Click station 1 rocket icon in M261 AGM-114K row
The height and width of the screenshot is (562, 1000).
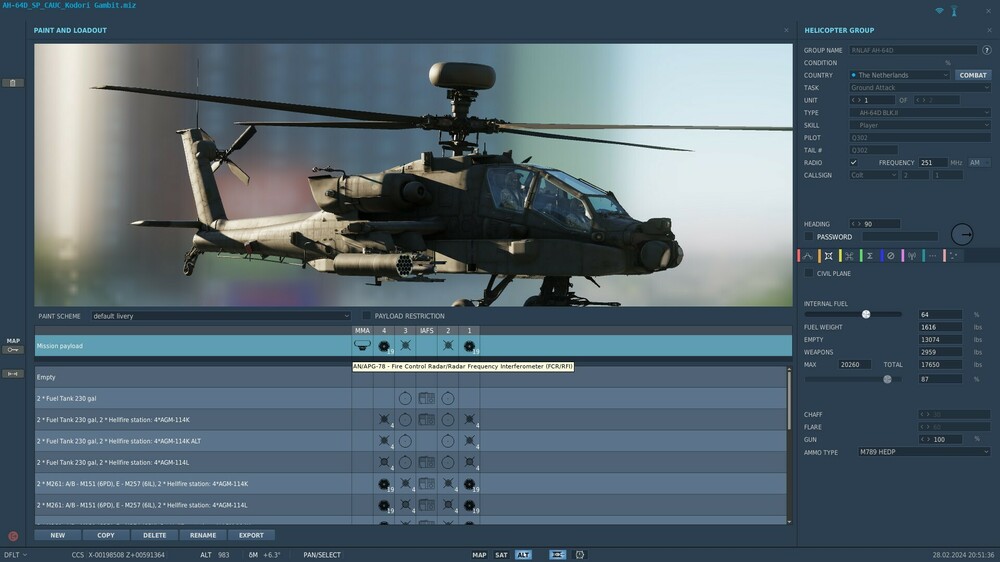(469, 484)
